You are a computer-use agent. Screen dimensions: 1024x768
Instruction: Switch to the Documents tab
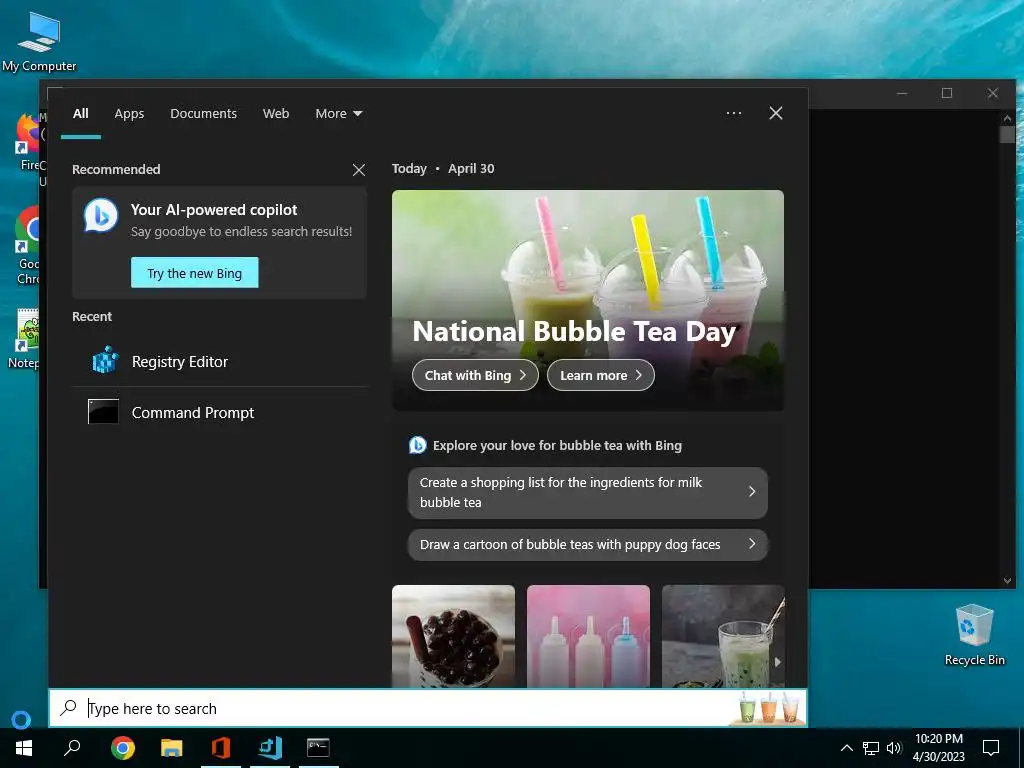203,114
